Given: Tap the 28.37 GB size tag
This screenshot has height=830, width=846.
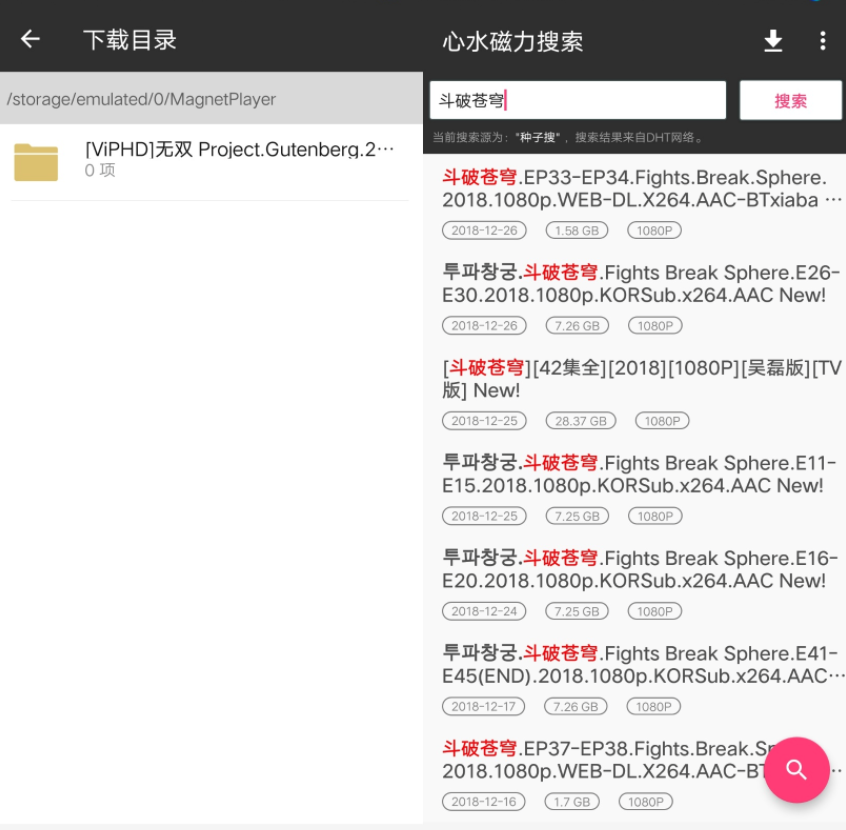Looking at the screenshot, I should (581, 421).
